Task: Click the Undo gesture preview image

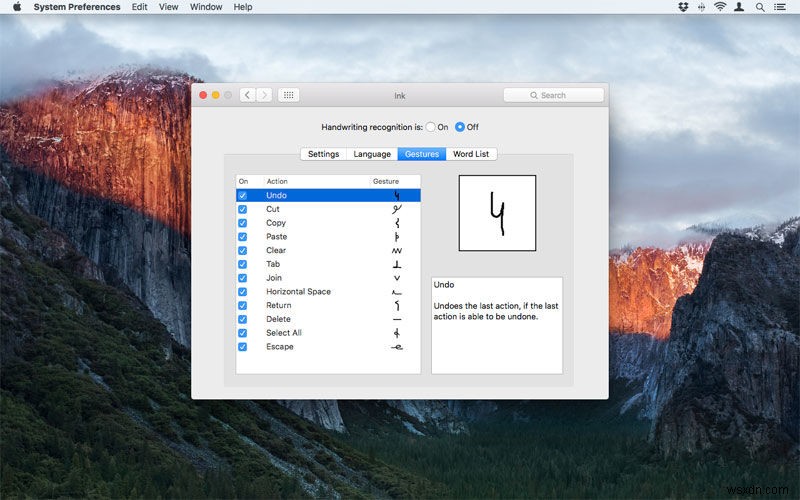Action: 497,213
